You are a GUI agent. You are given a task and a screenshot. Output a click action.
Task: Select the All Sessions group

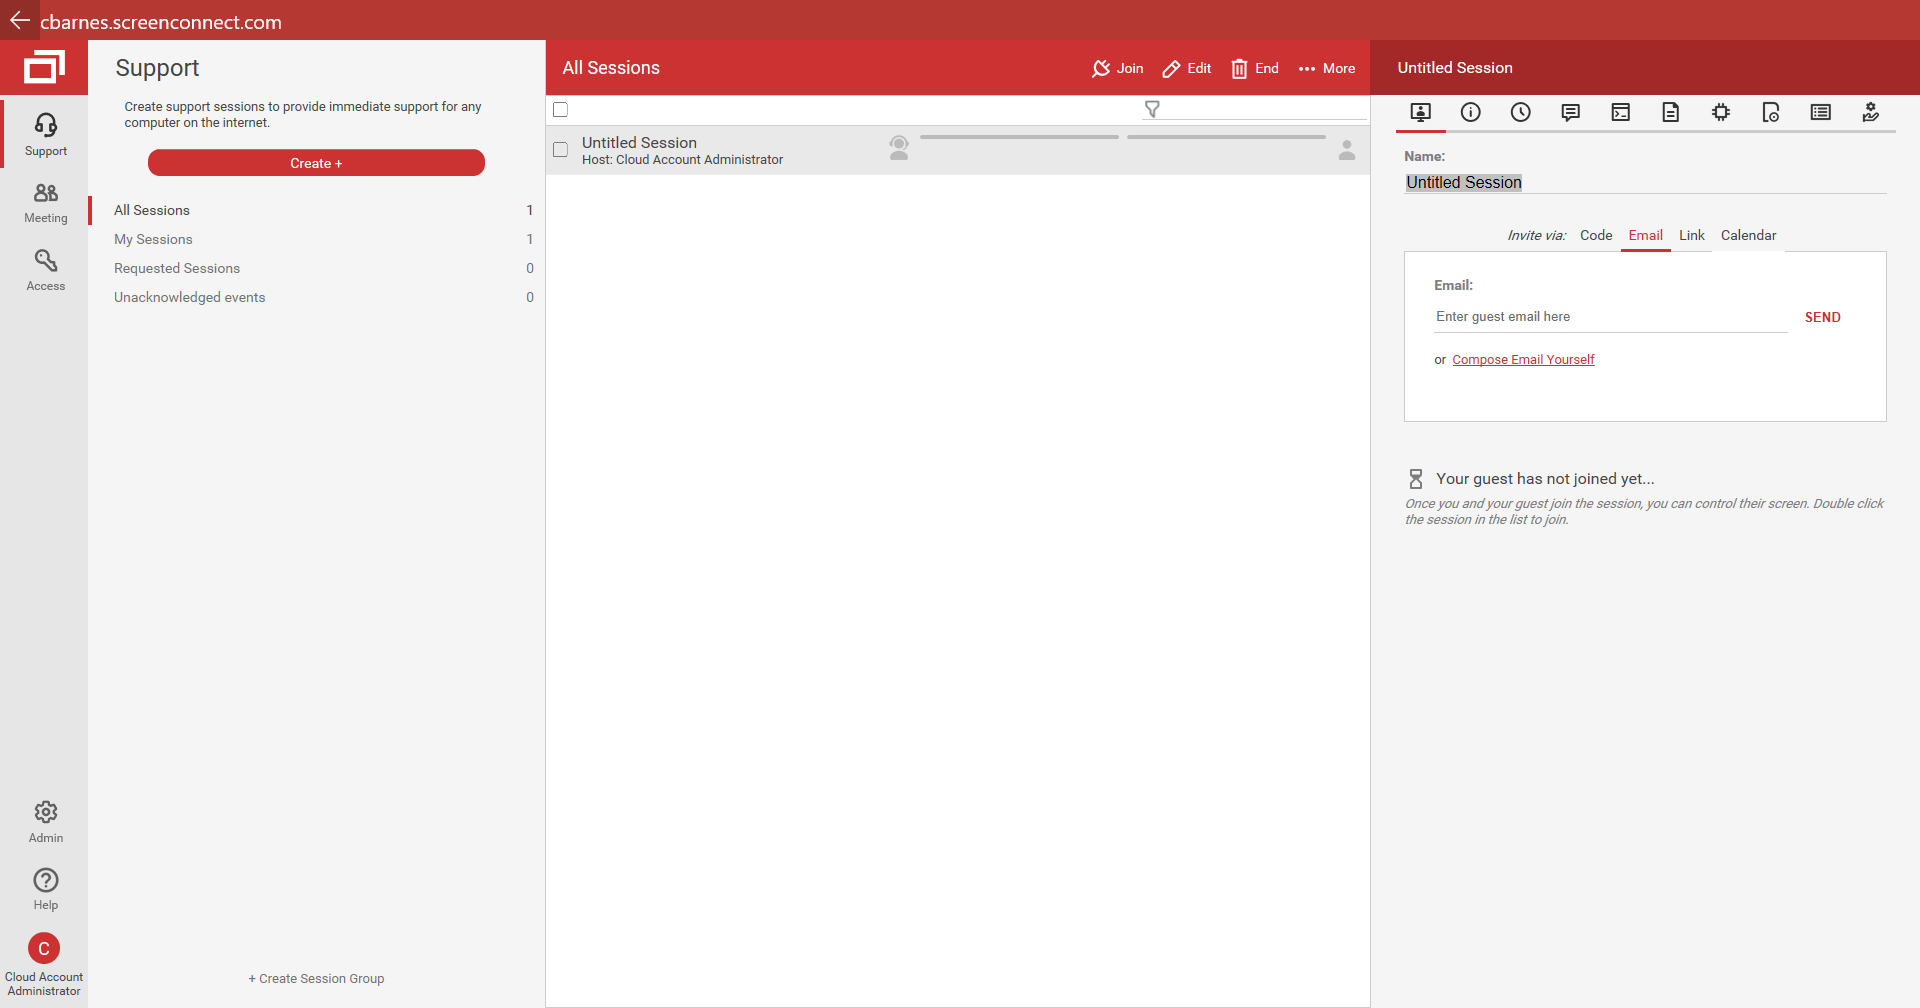[x=316, y=210]
